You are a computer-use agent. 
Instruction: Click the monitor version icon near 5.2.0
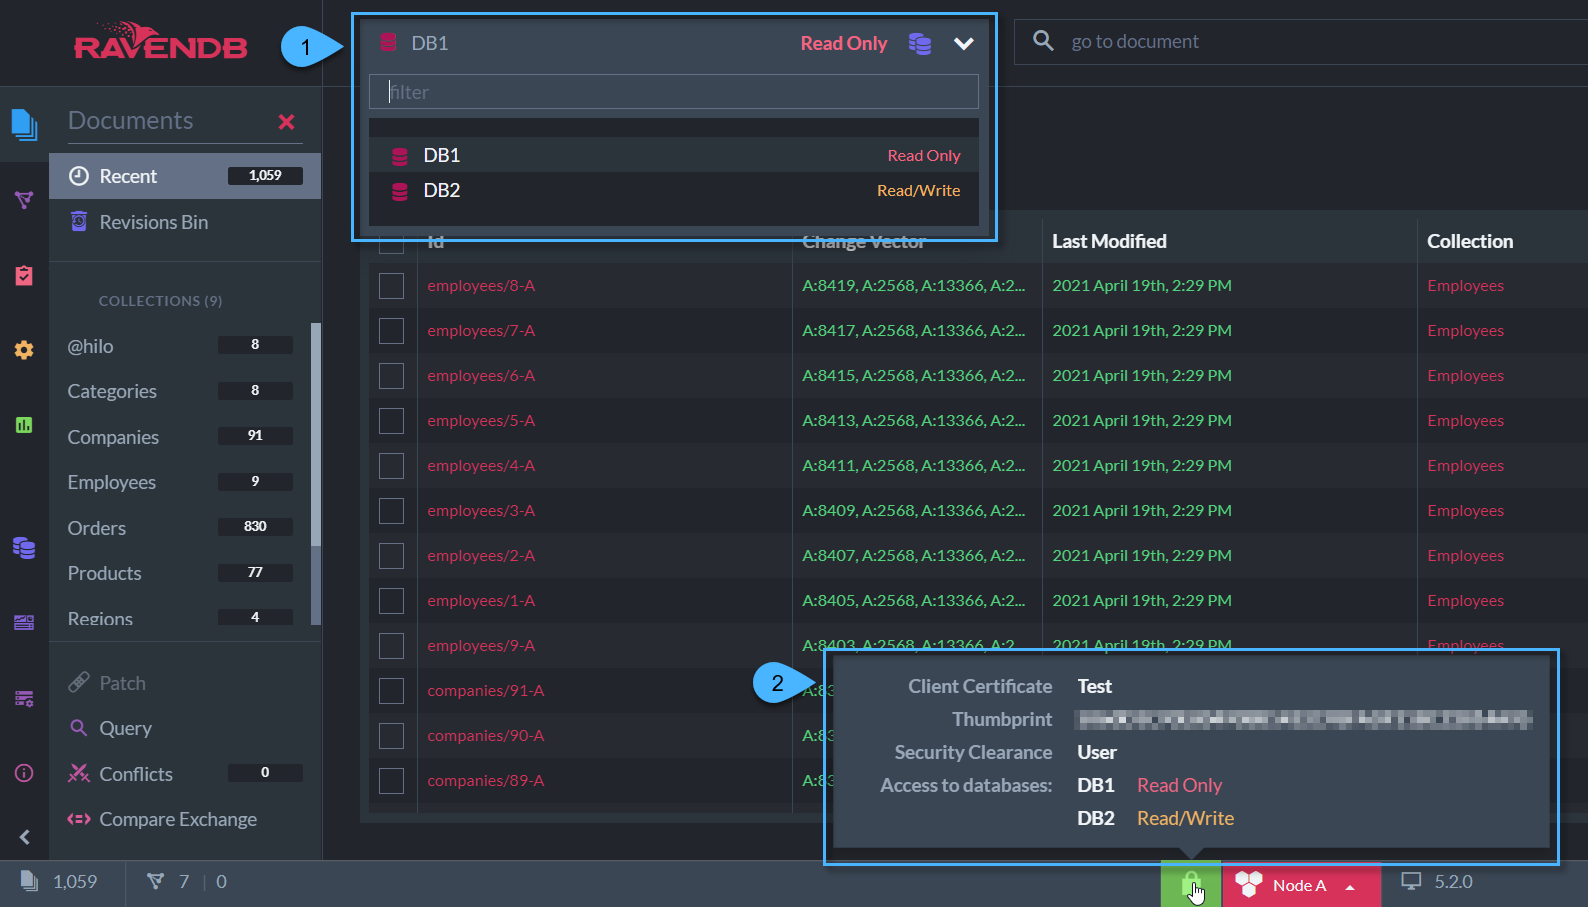(x=1411, y=881)
